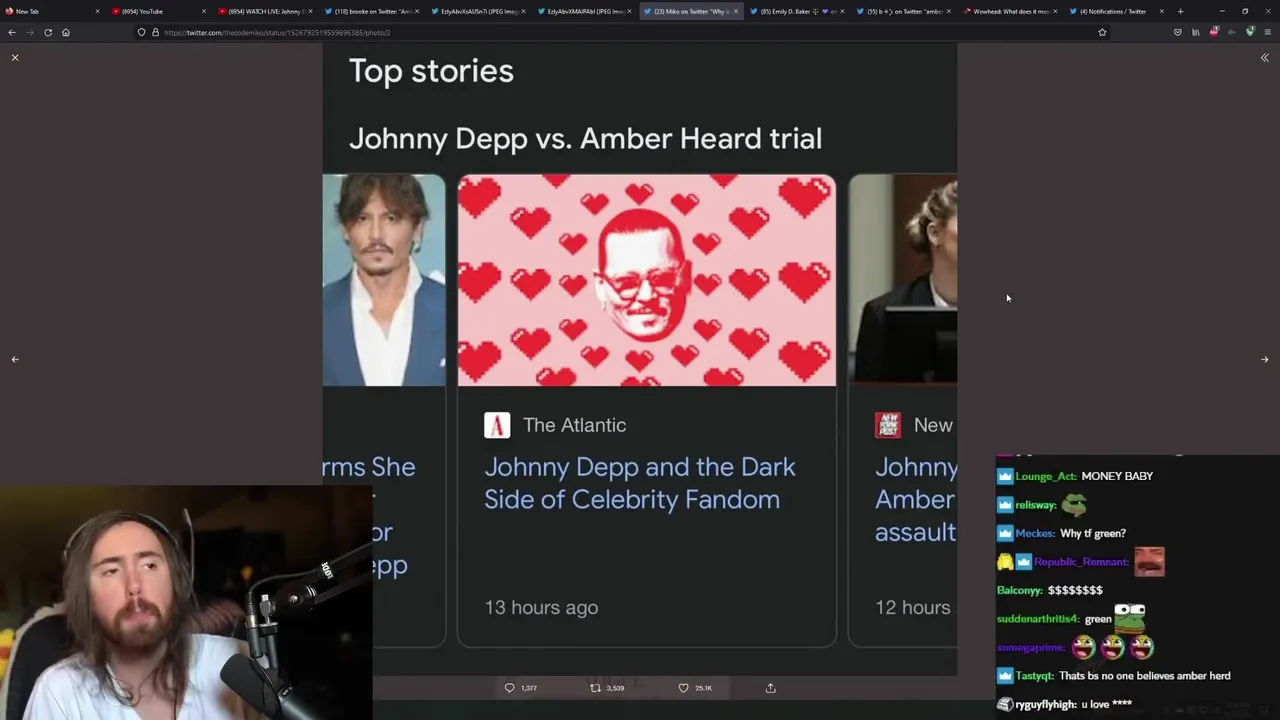Screen dimensions: 1280x720
Task: Close the (6954) YouTube tab
Action: pyautogui.click(x=204, y=11)
